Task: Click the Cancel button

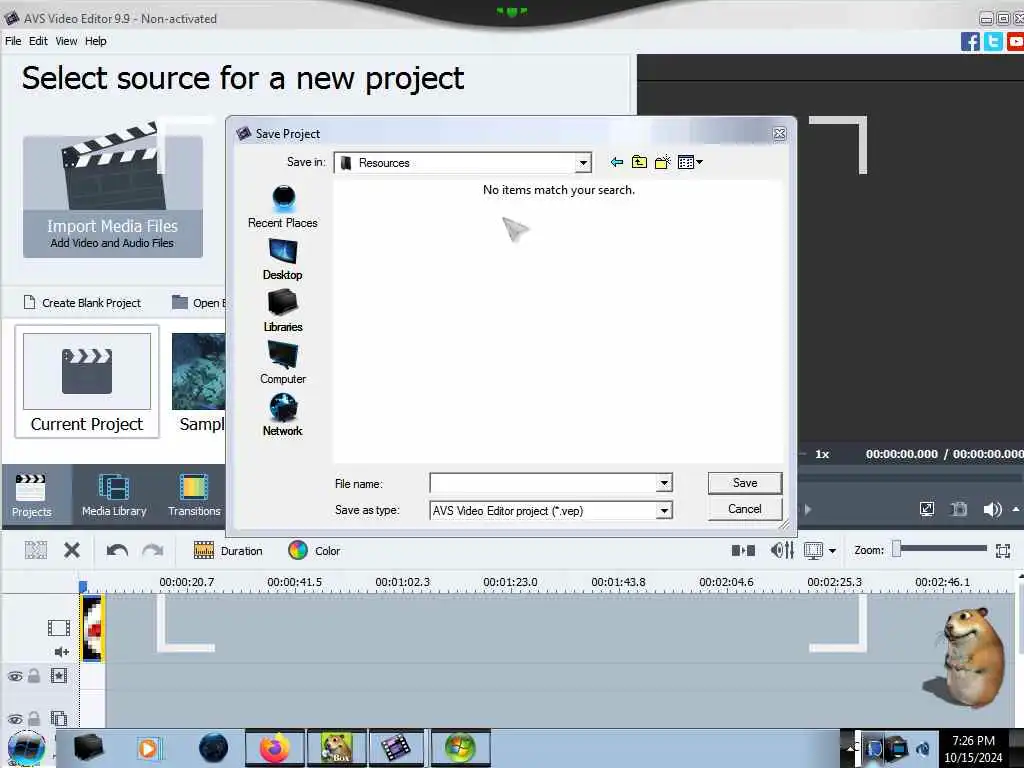Action: 744,509
